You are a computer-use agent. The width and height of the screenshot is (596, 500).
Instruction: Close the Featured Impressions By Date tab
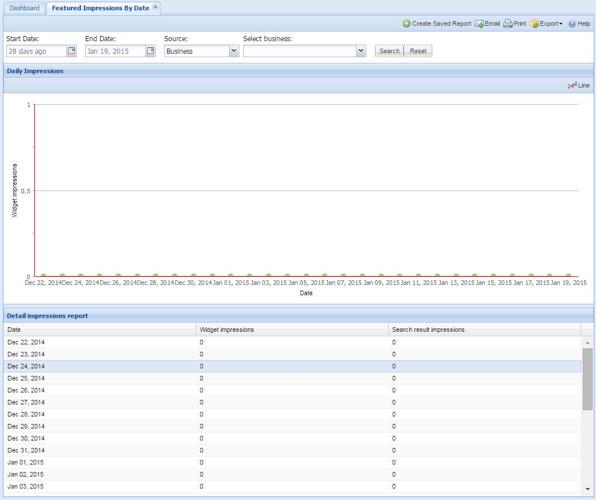155,7
